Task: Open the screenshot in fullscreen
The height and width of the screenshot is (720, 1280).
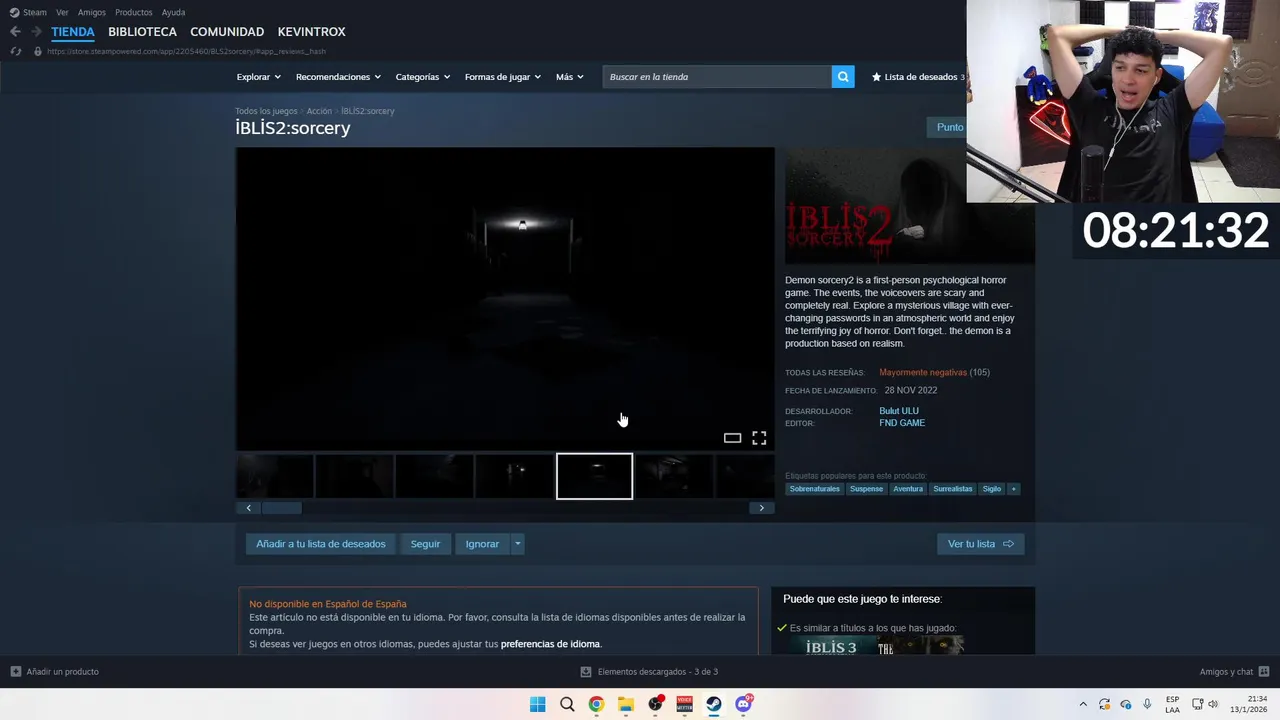Action: tap(759, 438)
